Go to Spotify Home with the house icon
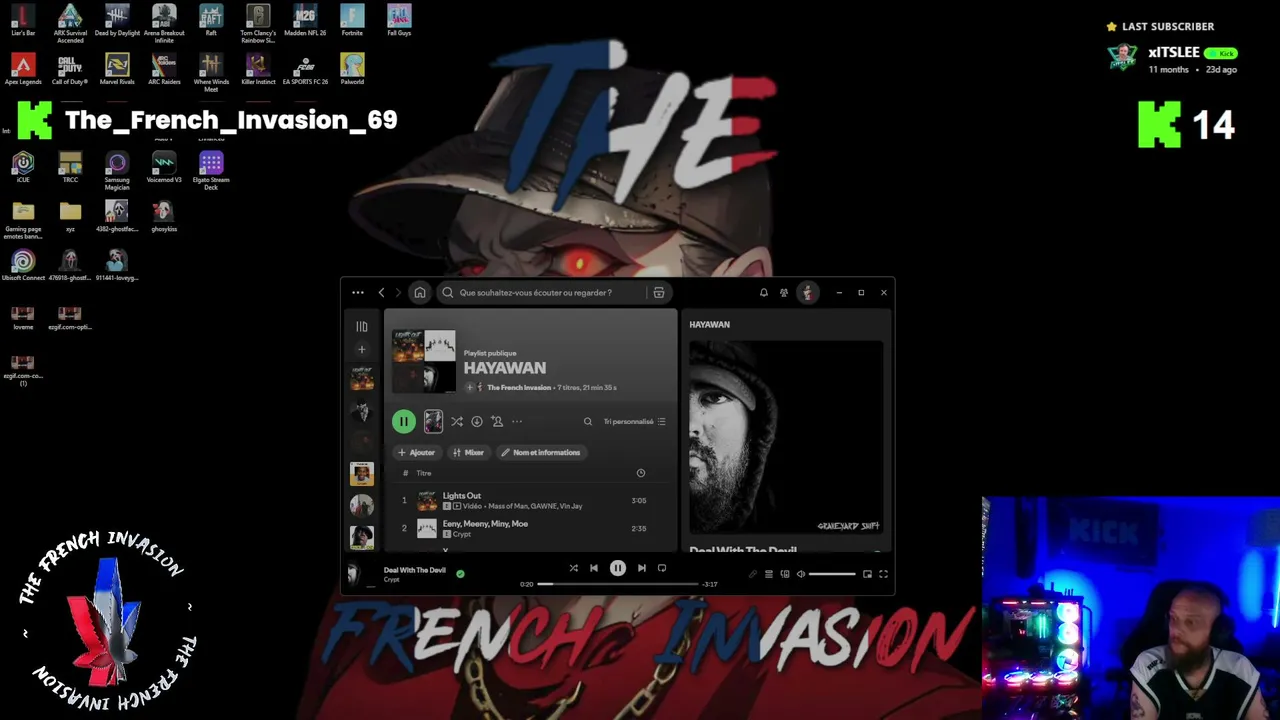This screenshot has width=1280, height=720. tap(420, 293)
